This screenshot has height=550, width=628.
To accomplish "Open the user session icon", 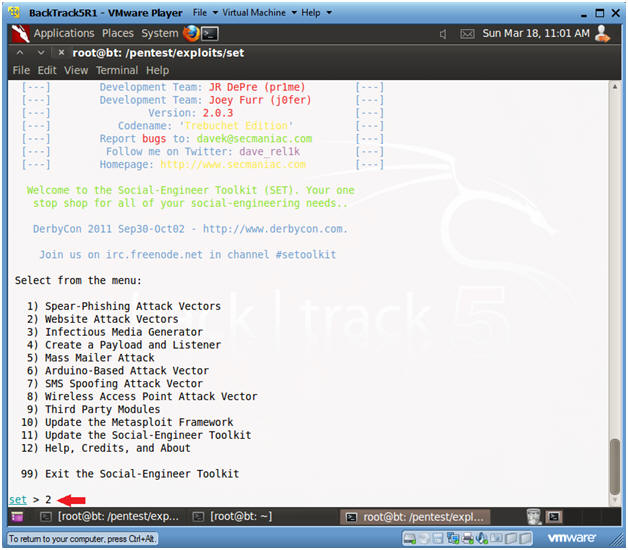I will [x=602, y=33].
